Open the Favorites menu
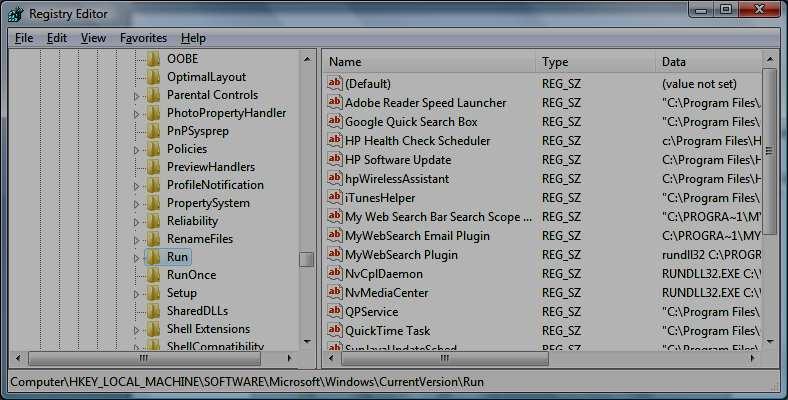 click(x=143, y=38)
